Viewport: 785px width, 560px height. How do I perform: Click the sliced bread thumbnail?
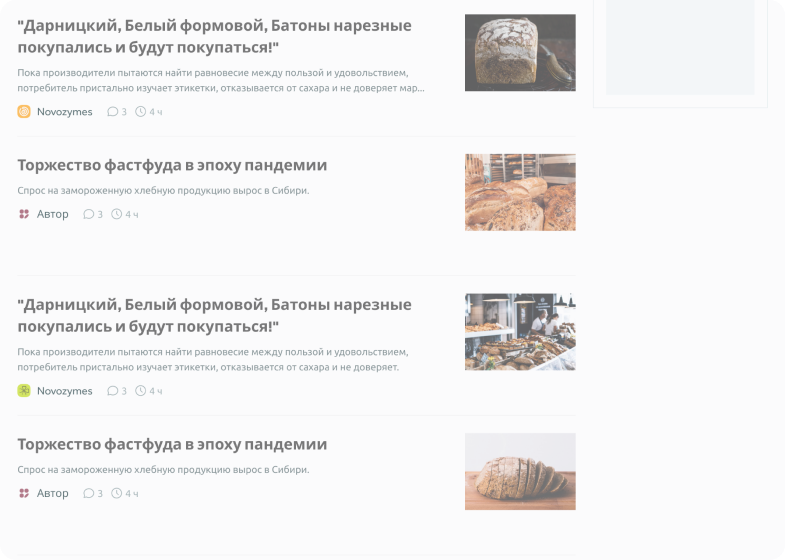pyautogui.click(x=520, y=471)
